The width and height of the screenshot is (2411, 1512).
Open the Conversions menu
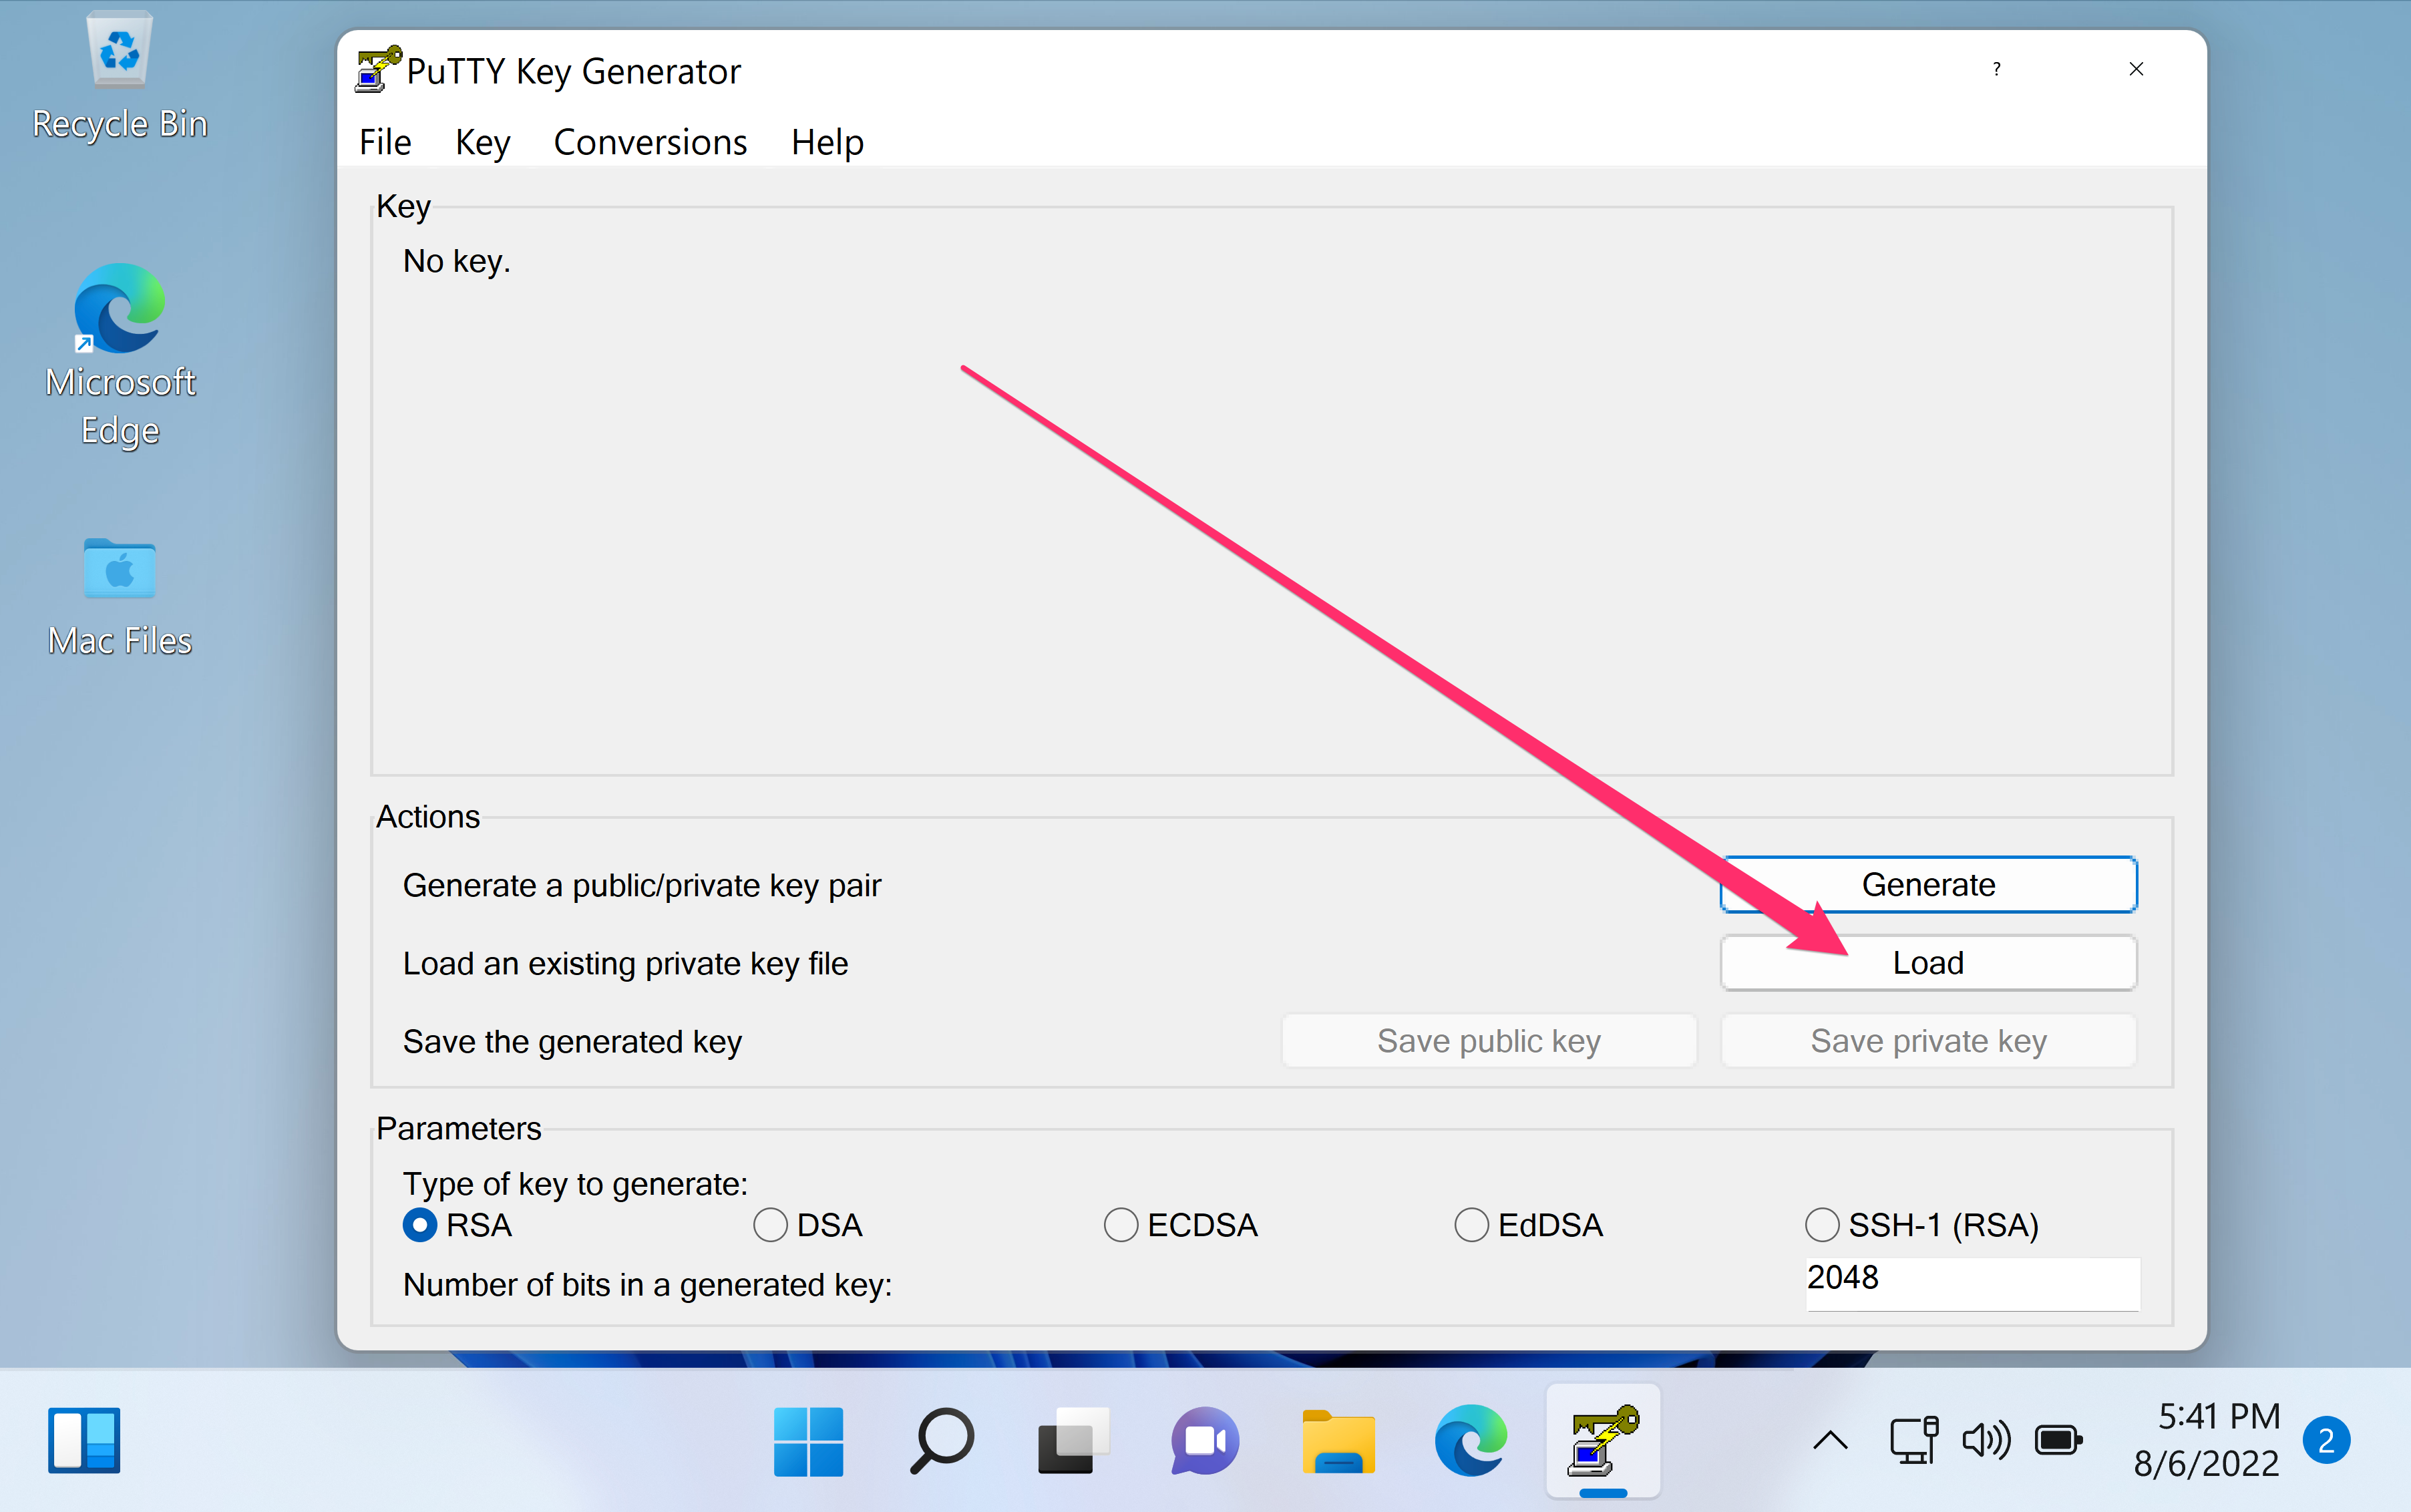click(x=650, y=142)
